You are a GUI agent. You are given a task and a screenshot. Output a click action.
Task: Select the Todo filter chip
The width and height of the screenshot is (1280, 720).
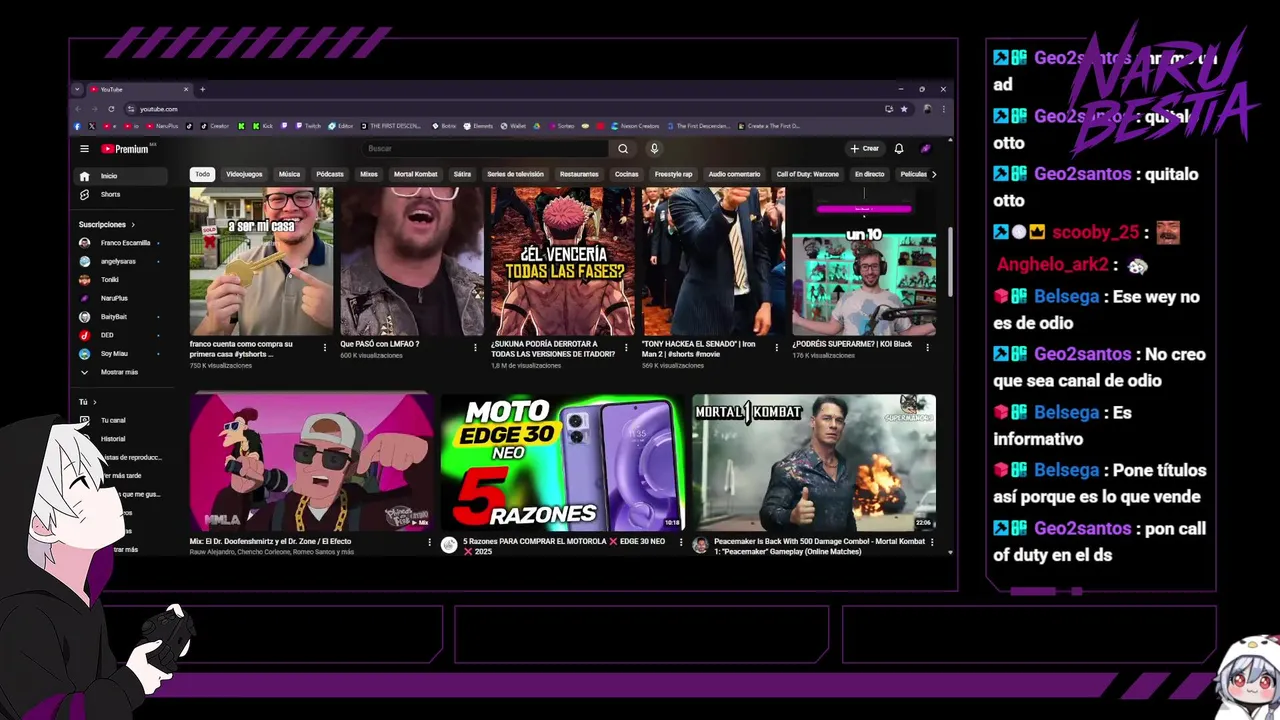point(202,174)
